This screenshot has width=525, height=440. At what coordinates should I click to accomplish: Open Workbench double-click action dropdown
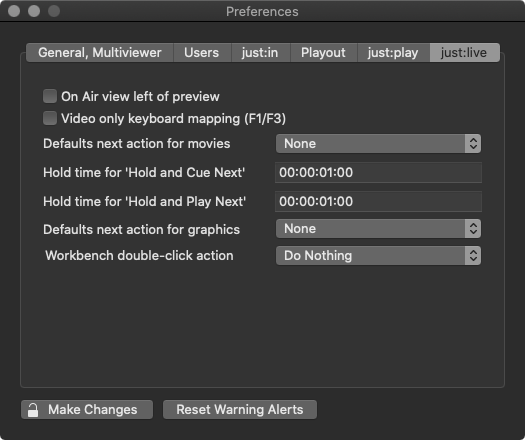(378, 255)
